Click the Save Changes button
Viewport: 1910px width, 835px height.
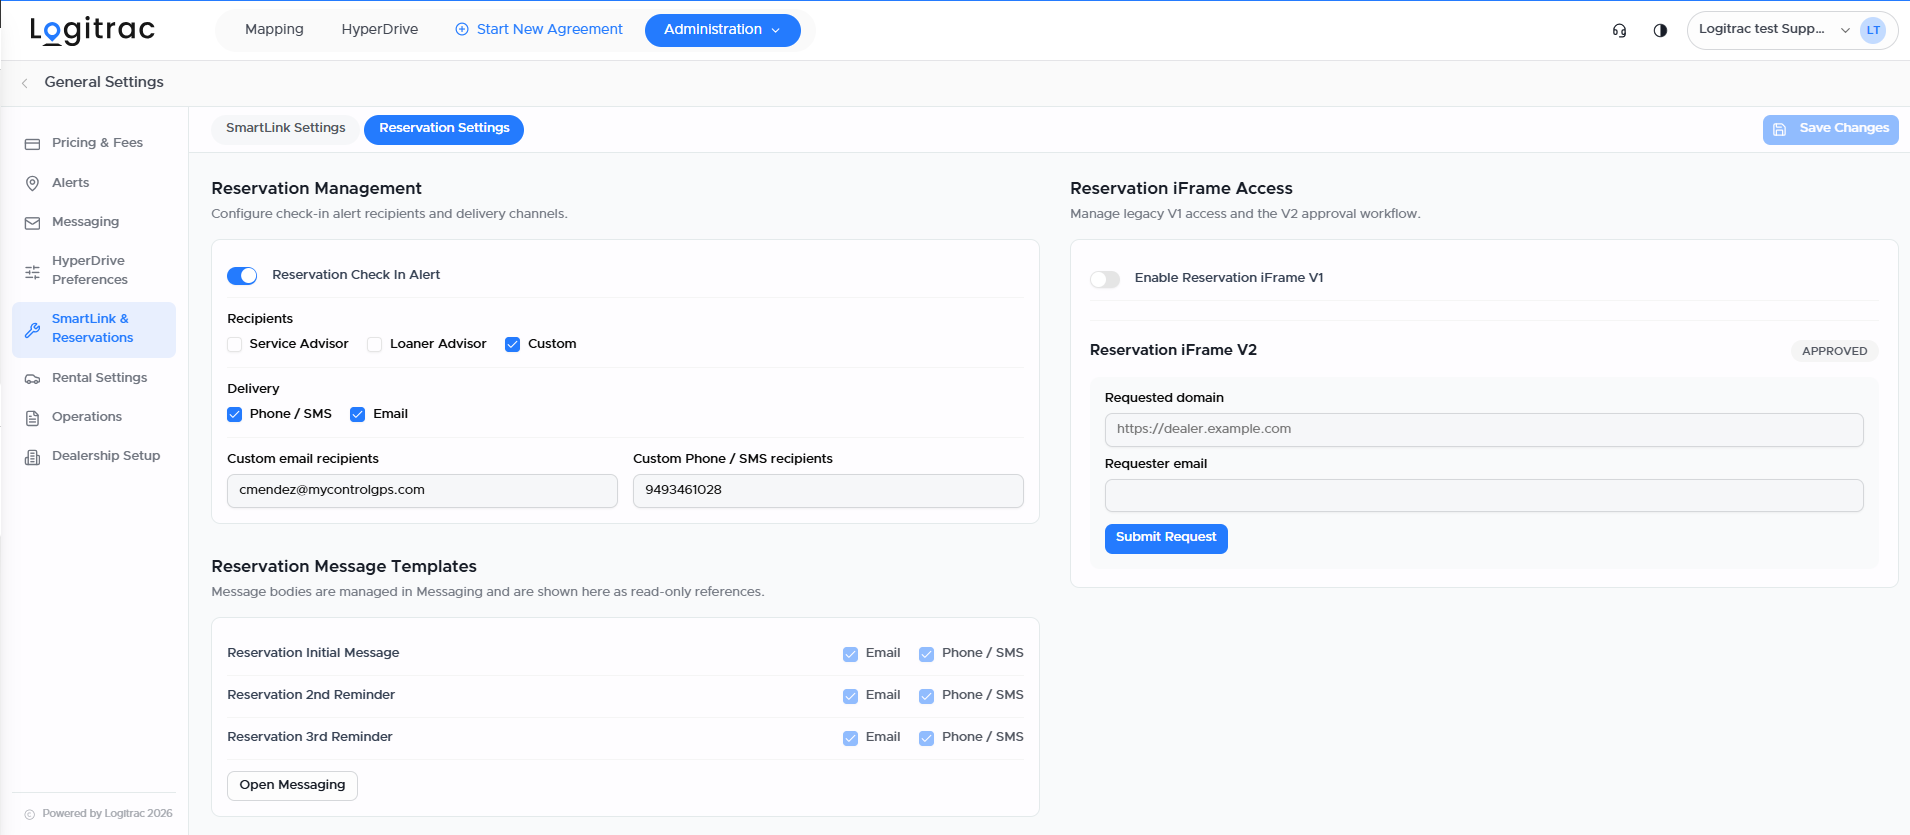(x=1830, y=129)
